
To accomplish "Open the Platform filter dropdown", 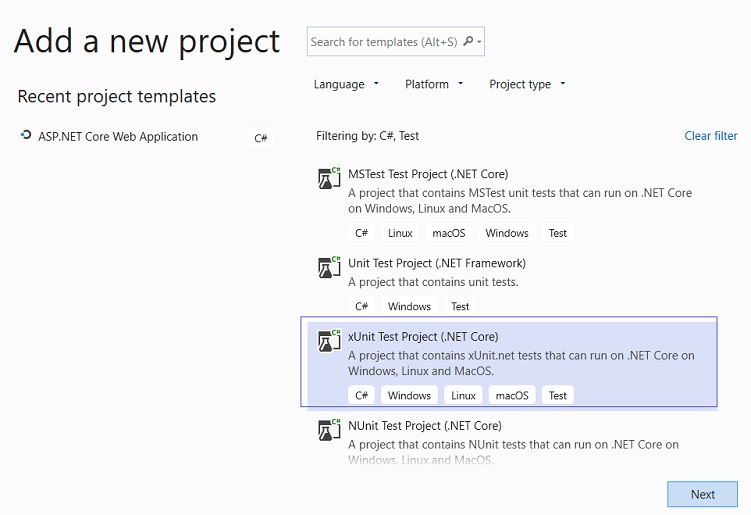I will (x=434, y=84).
